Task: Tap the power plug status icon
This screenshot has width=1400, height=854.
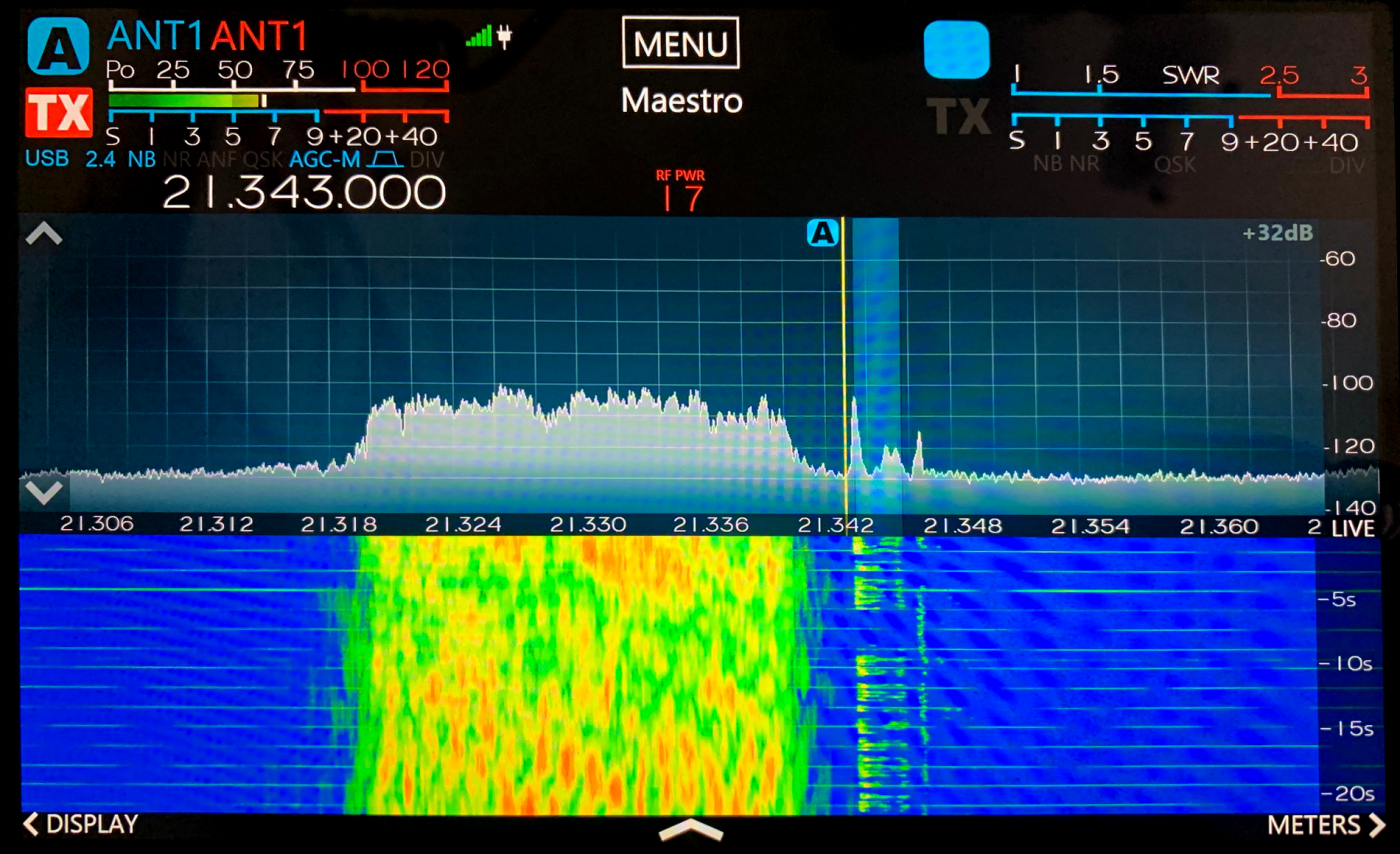Action: 505,38
